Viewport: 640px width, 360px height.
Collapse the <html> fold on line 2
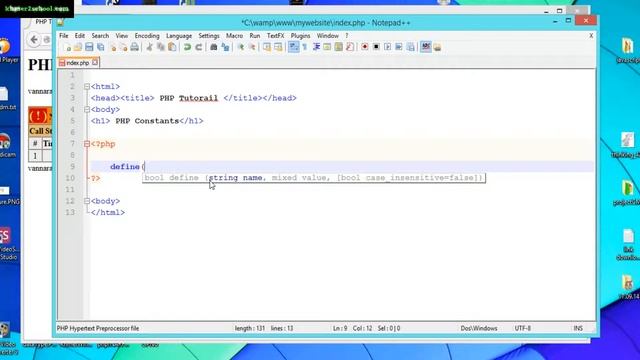pos(87,87)
